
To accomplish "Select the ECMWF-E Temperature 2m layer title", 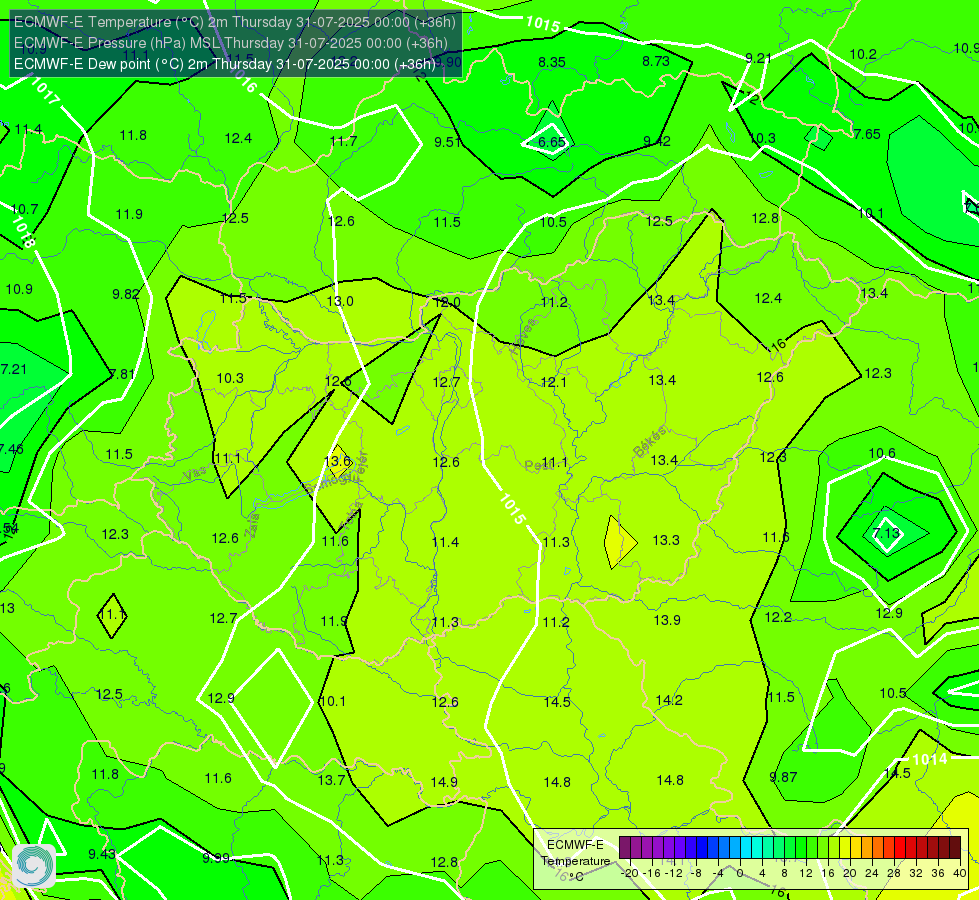I will [235, 22].
